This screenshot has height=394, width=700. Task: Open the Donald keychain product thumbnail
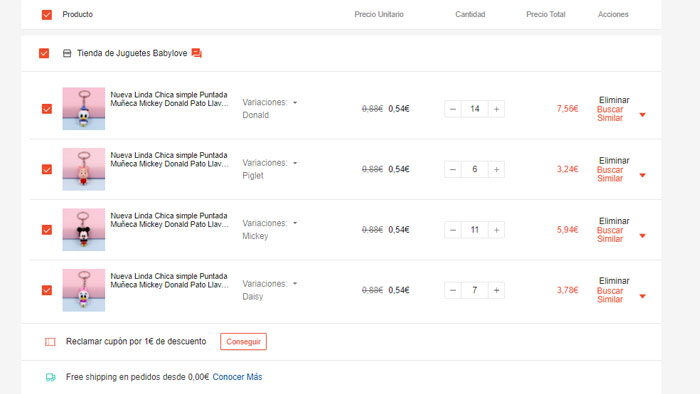coord(83,109)
